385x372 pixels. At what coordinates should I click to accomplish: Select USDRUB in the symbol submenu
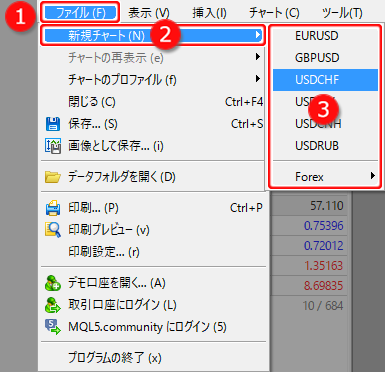tap(325, 146)
